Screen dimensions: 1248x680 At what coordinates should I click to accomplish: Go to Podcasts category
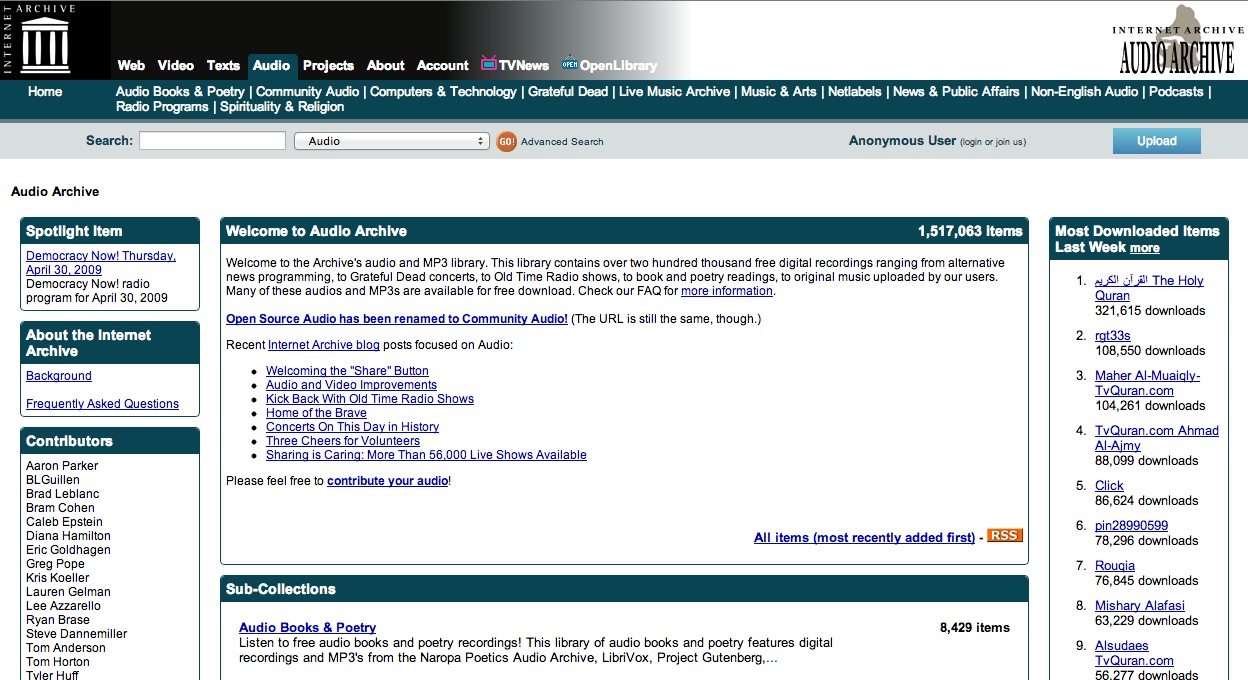1176,91
